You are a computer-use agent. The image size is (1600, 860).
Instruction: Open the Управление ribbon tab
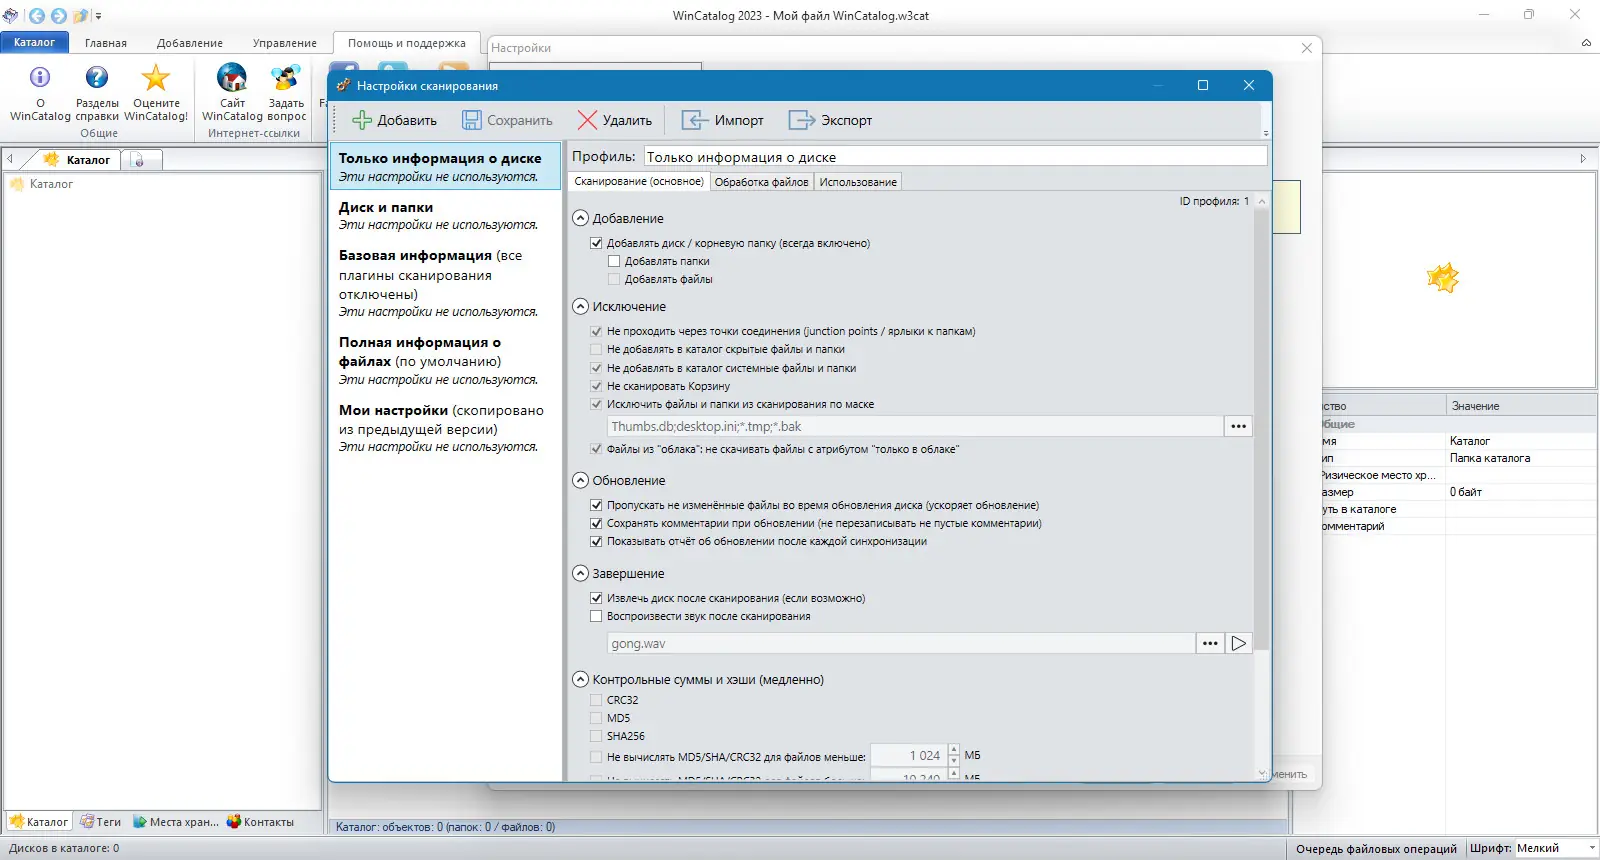(285, 43)
